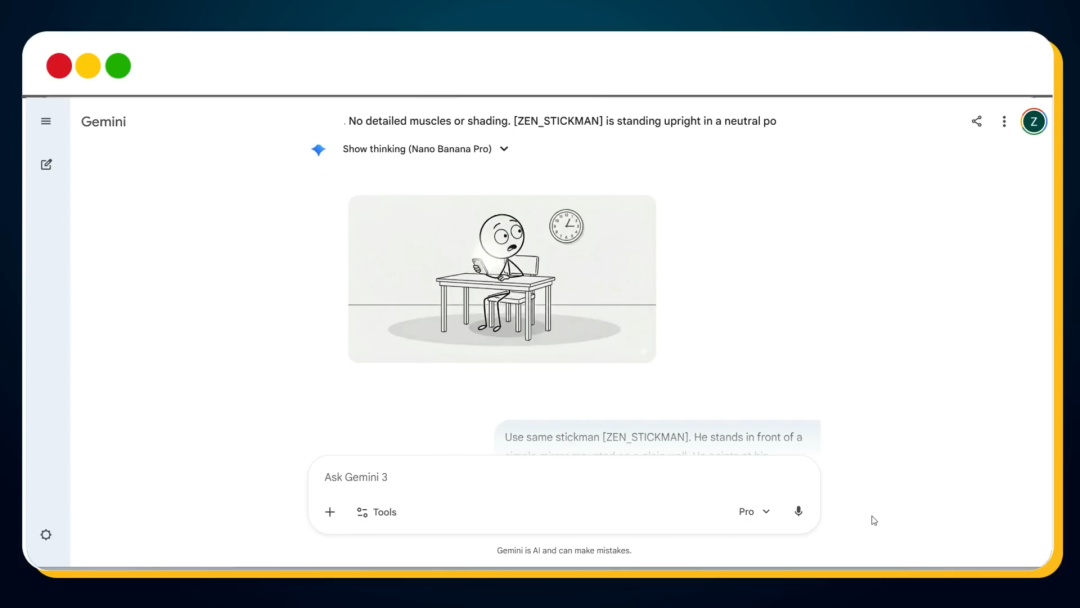Image resolution: width=1080 pixels, height=608 pixels.
Task: Click the plus icon to add files
Action: (330, 512)
